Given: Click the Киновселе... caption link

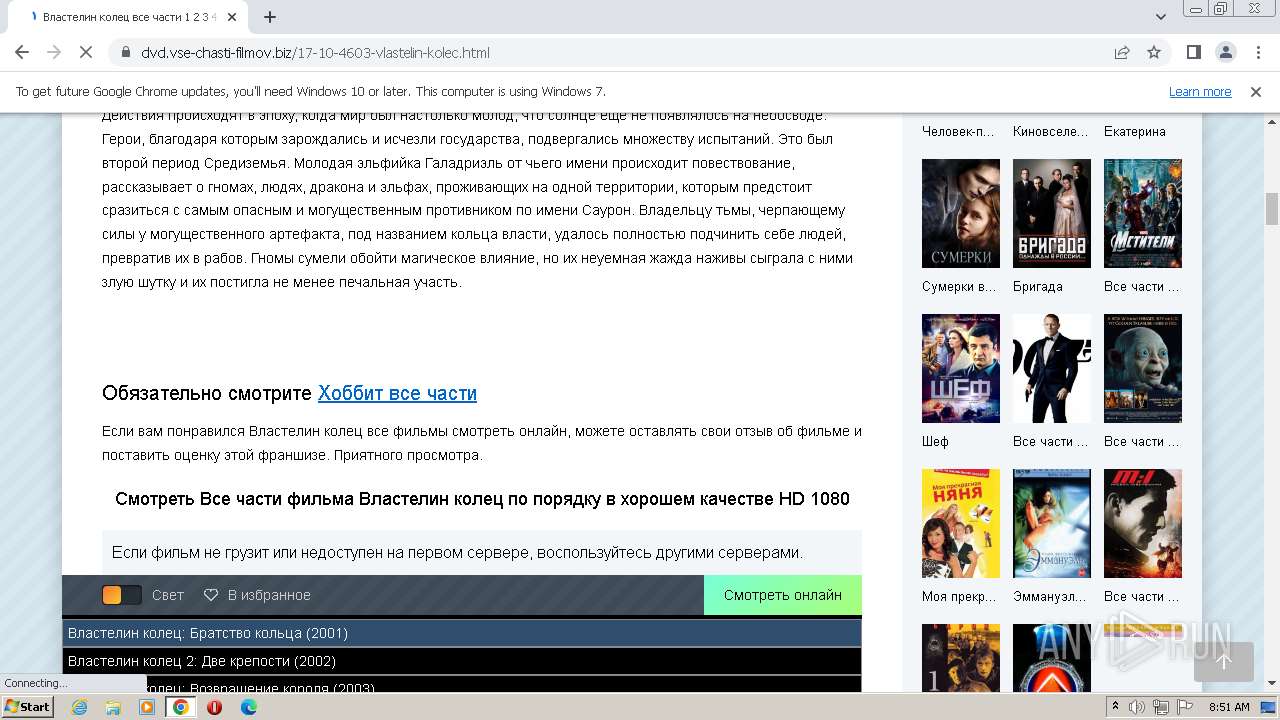Looking at the screenshot, I should click(1051, 131).
